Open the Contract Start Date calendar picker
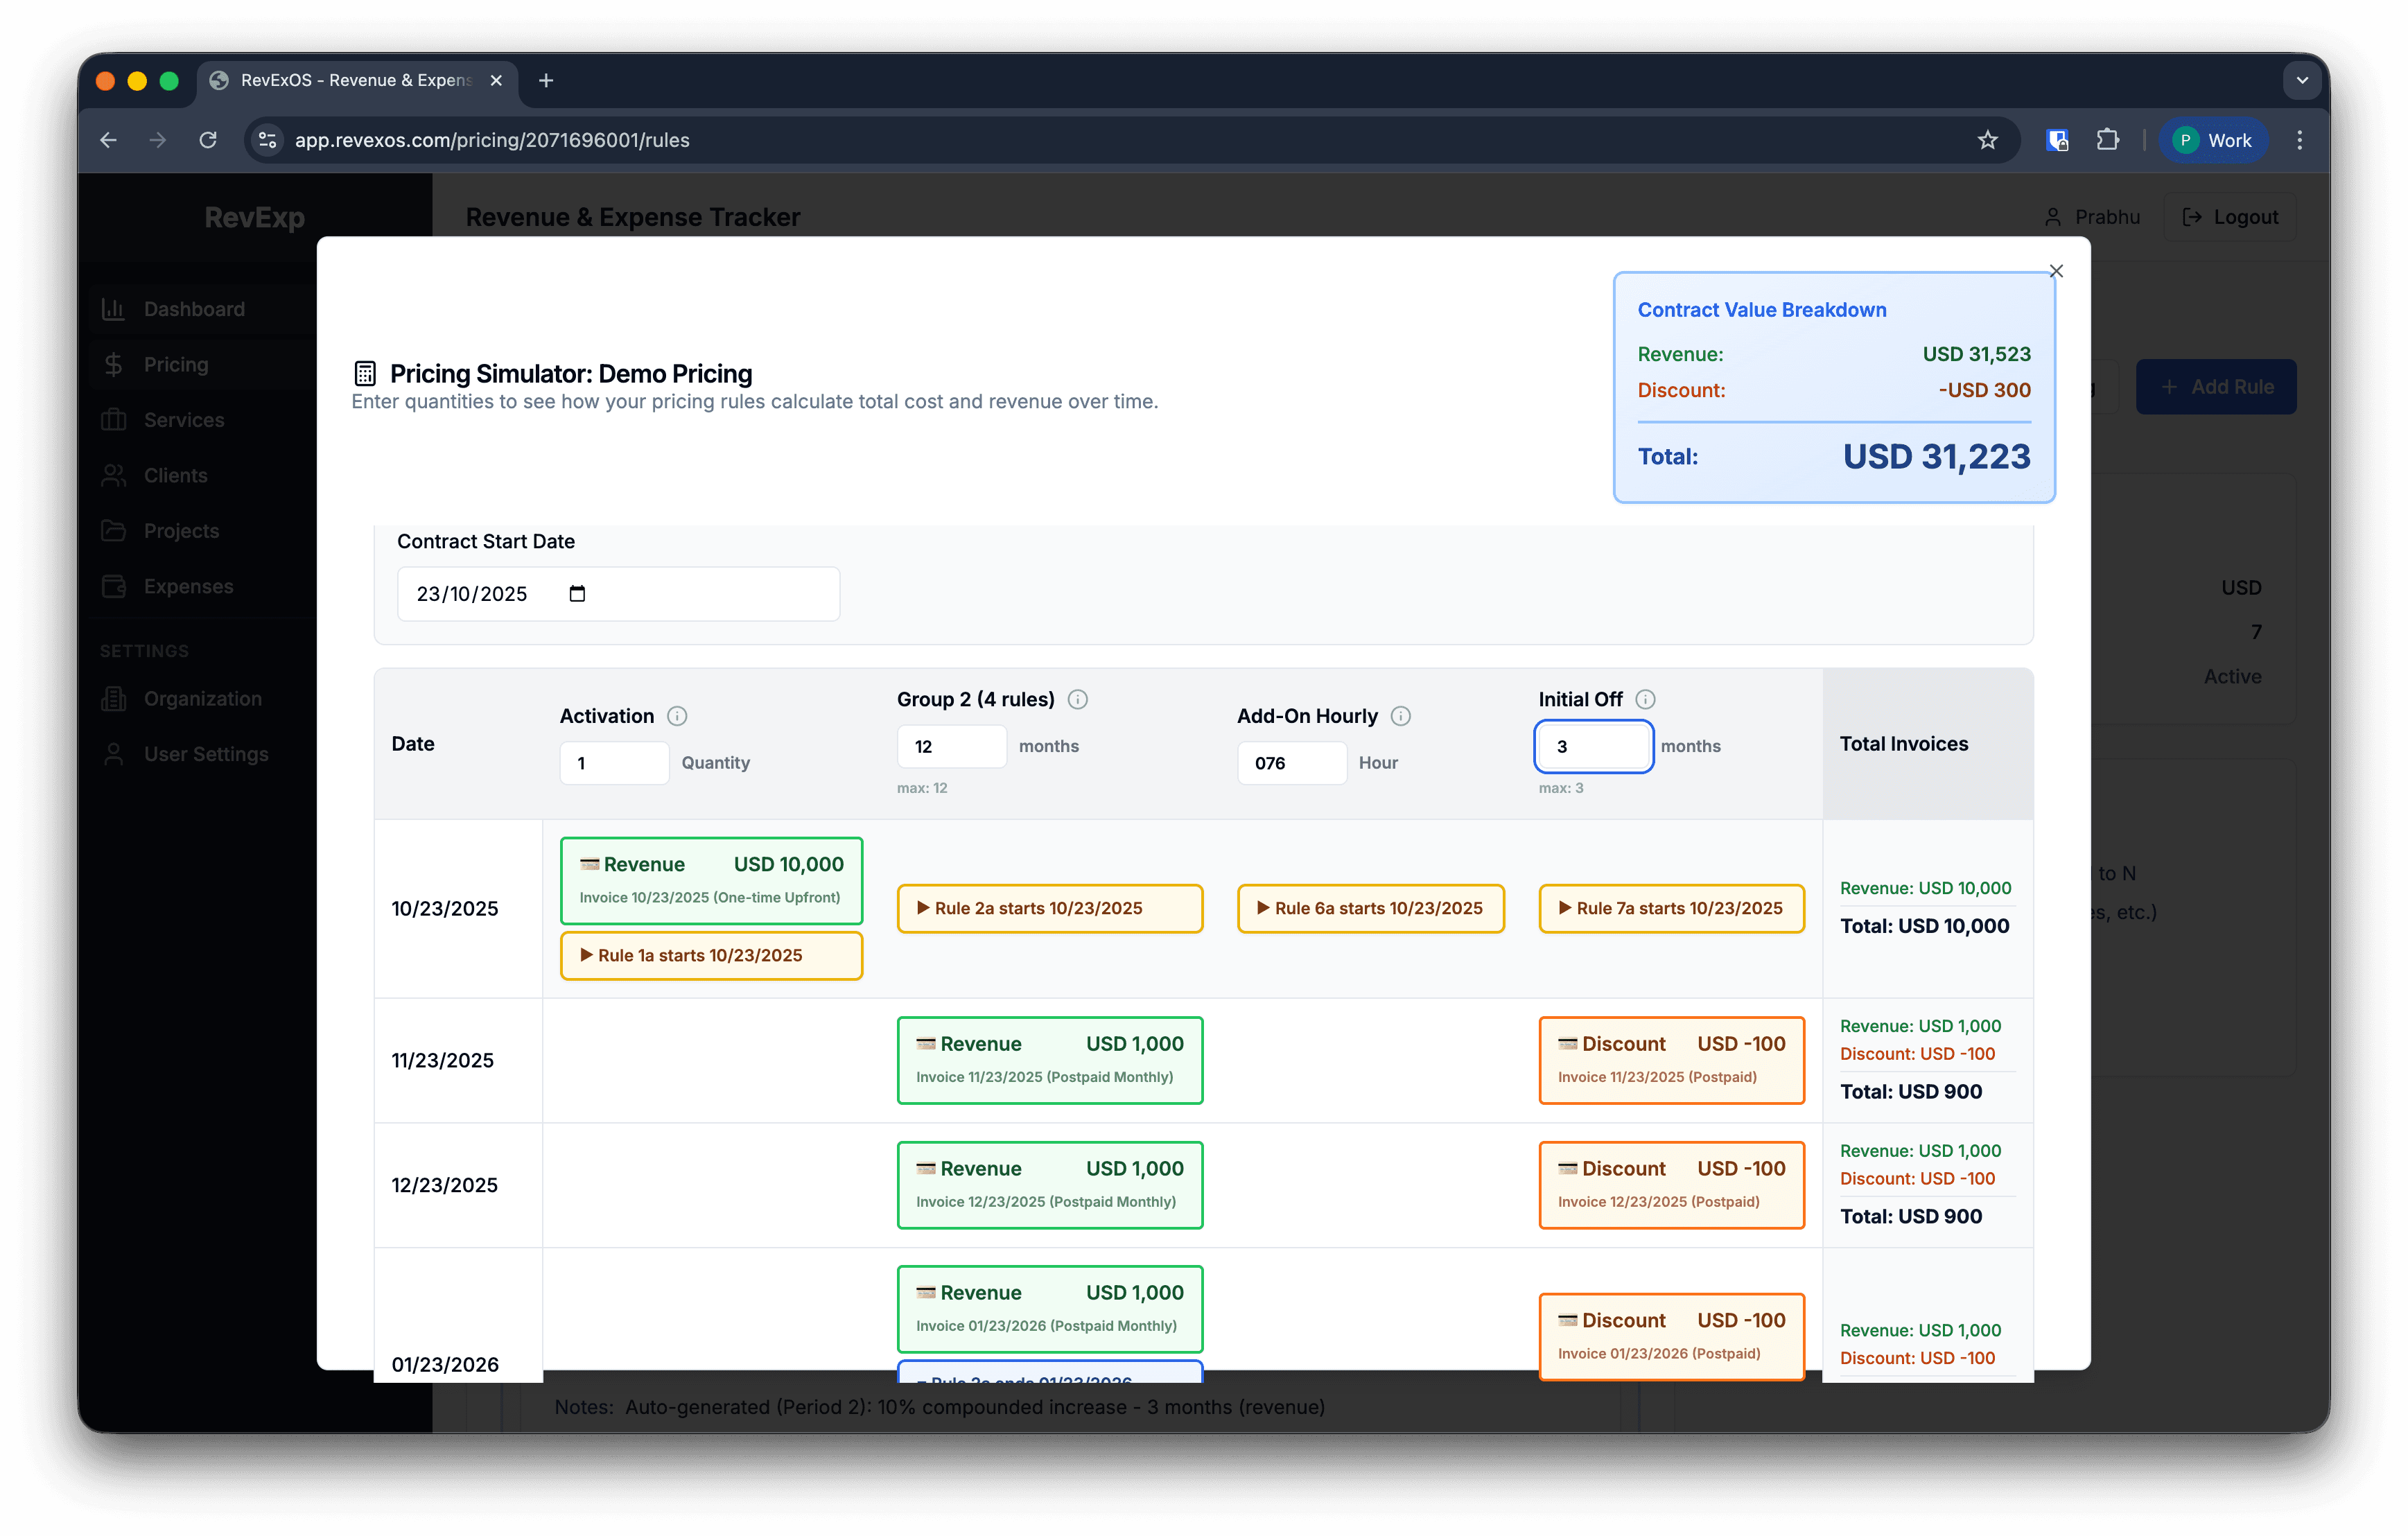This screenshot has height=1536, width=2408. [577, 593]
